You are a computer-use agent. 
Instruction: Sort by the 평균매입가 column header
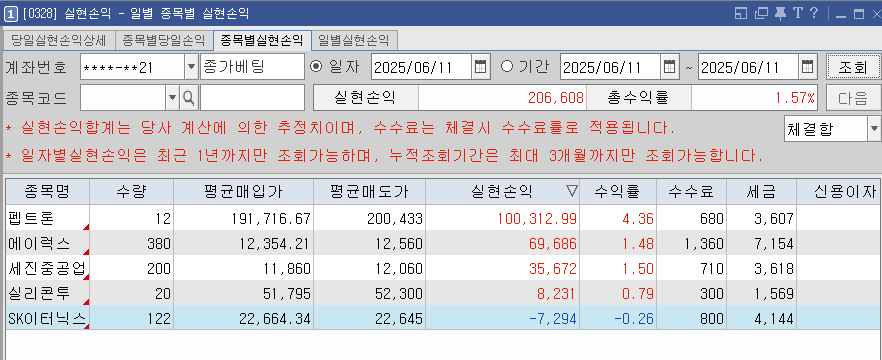(x=244, y=192)
